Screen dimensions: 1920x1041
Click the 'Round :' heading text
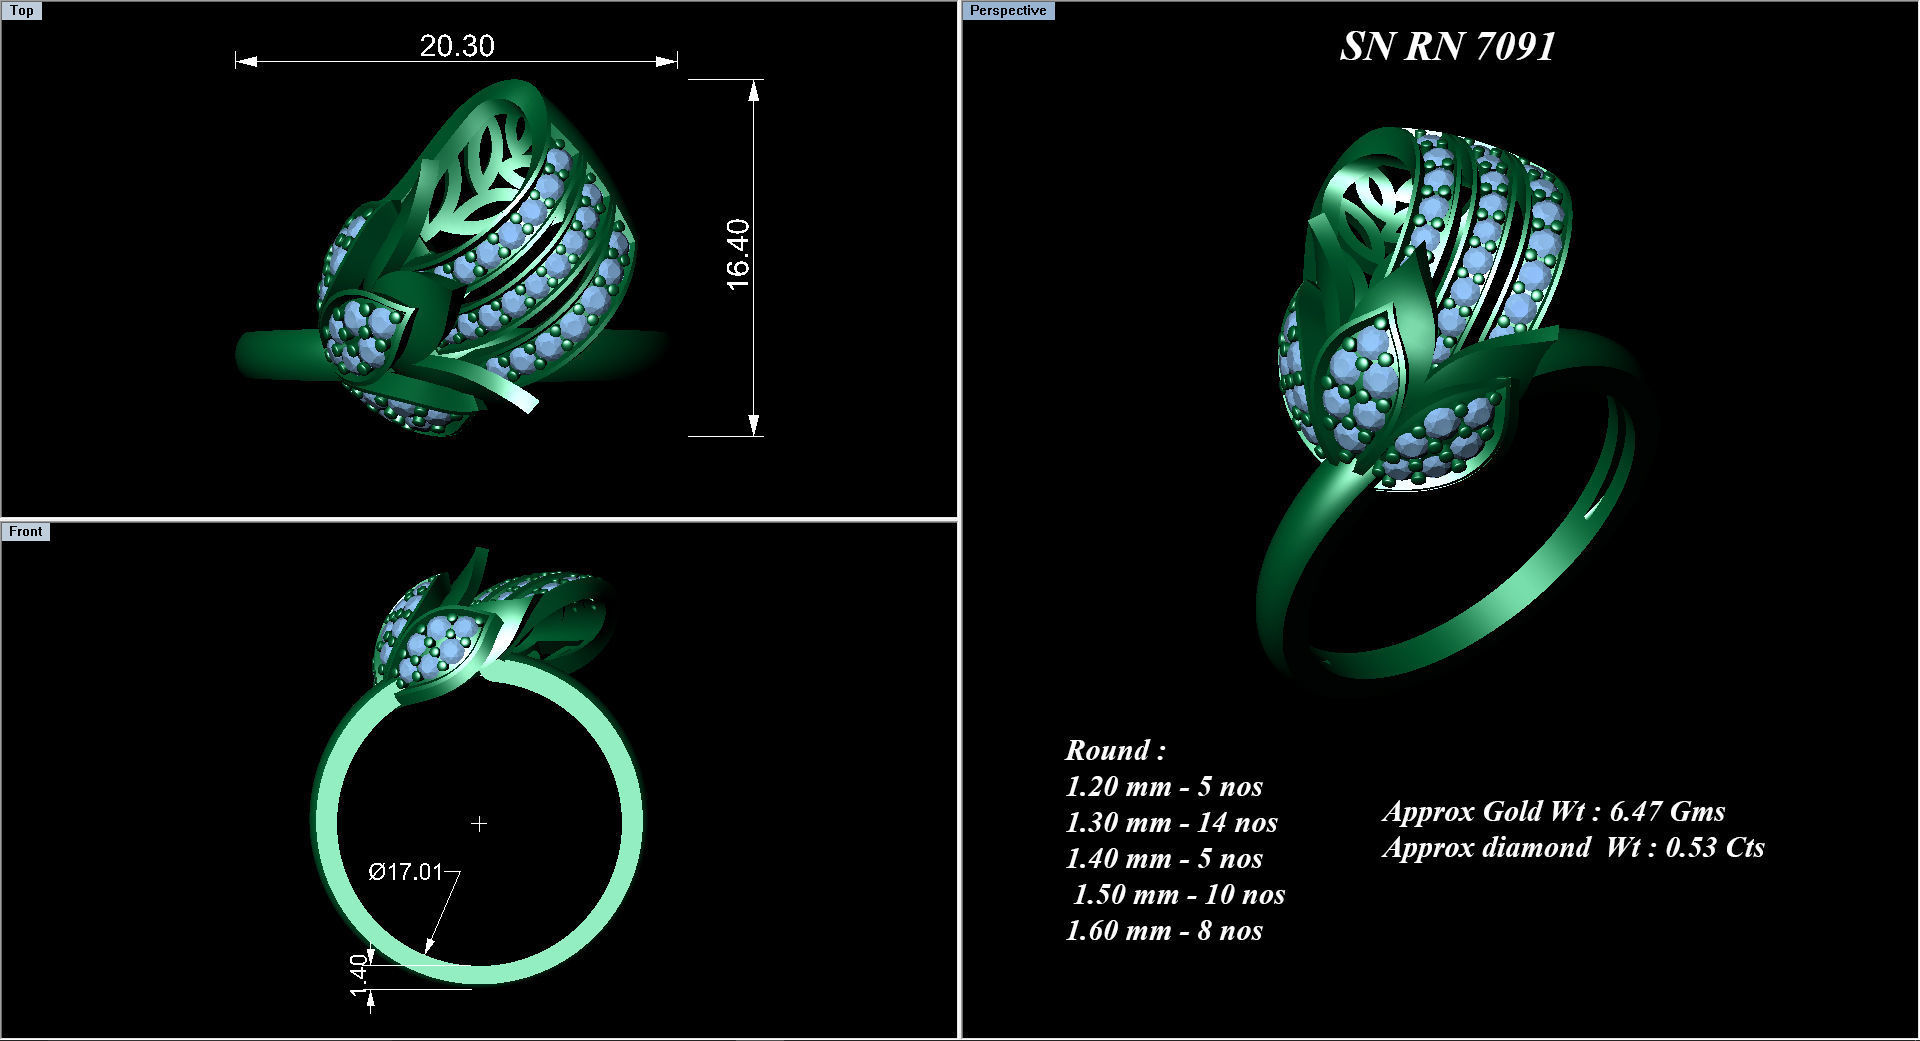coord(1115,750)
